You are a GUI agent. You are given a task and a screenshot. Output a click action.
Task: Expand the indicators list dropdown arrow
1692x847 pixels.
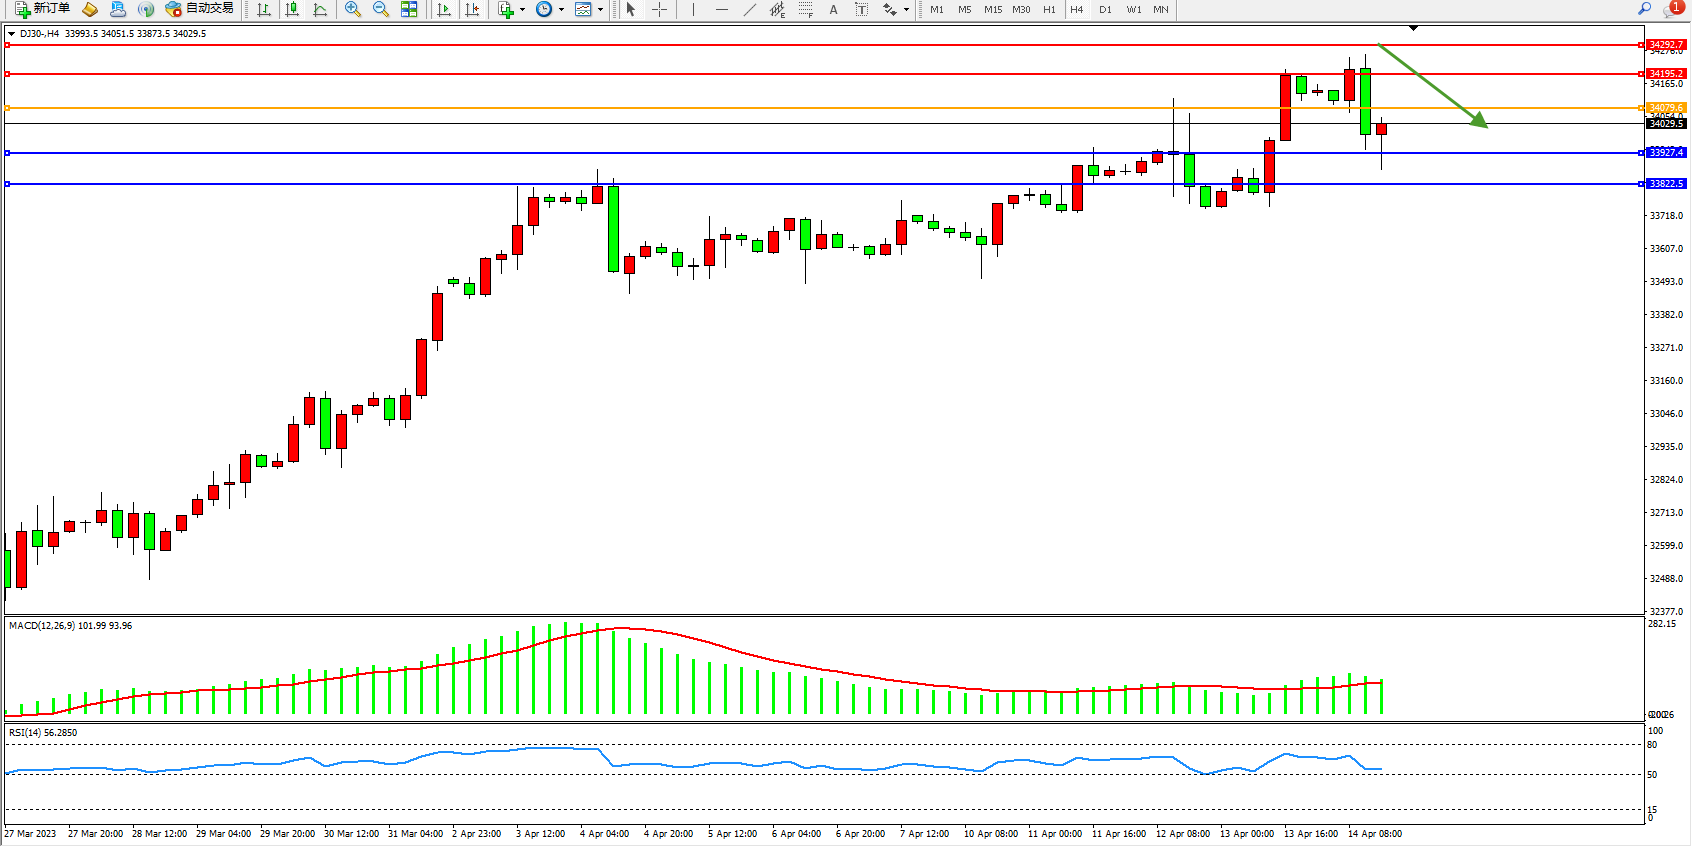click(x=522, y=9)
